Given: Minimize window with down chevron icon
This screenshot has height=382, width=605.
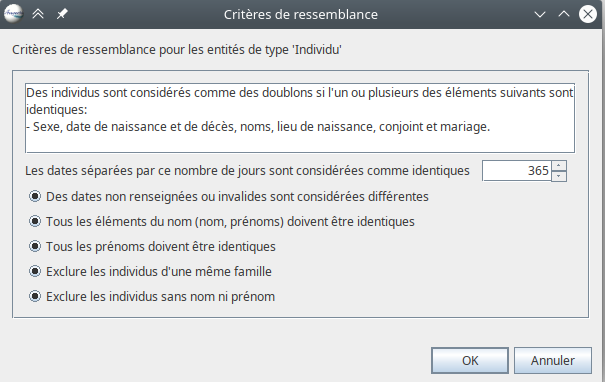Looking at the screenshot, I should [540, 15].
